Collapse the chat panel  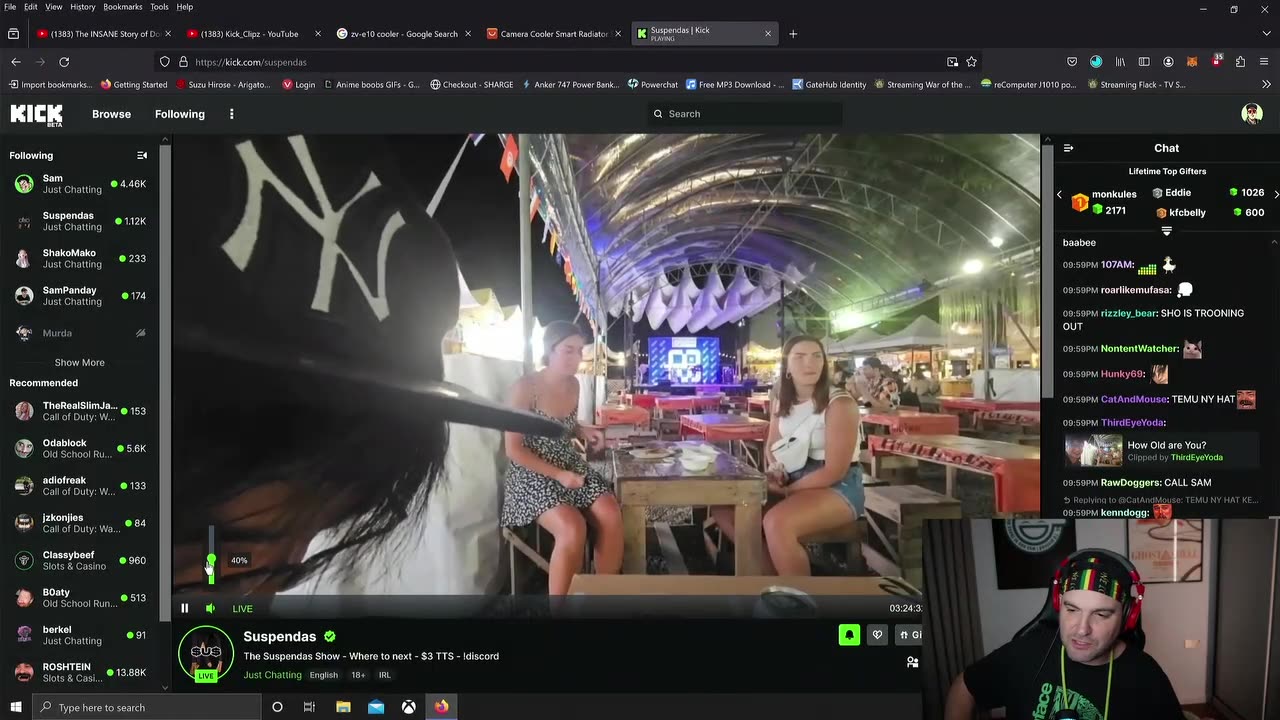coord(1068,148)
